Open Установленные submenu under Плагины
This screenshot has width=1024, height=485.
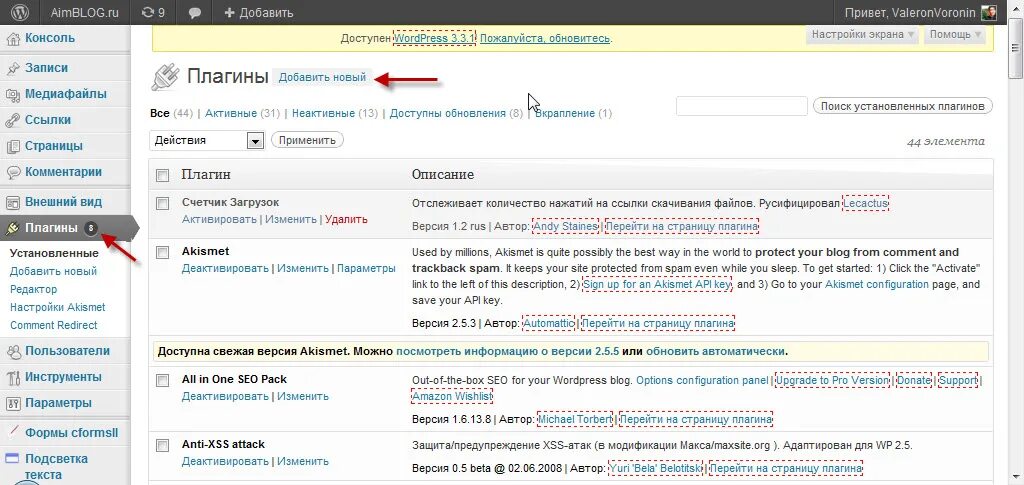click(x=54, y=253)
